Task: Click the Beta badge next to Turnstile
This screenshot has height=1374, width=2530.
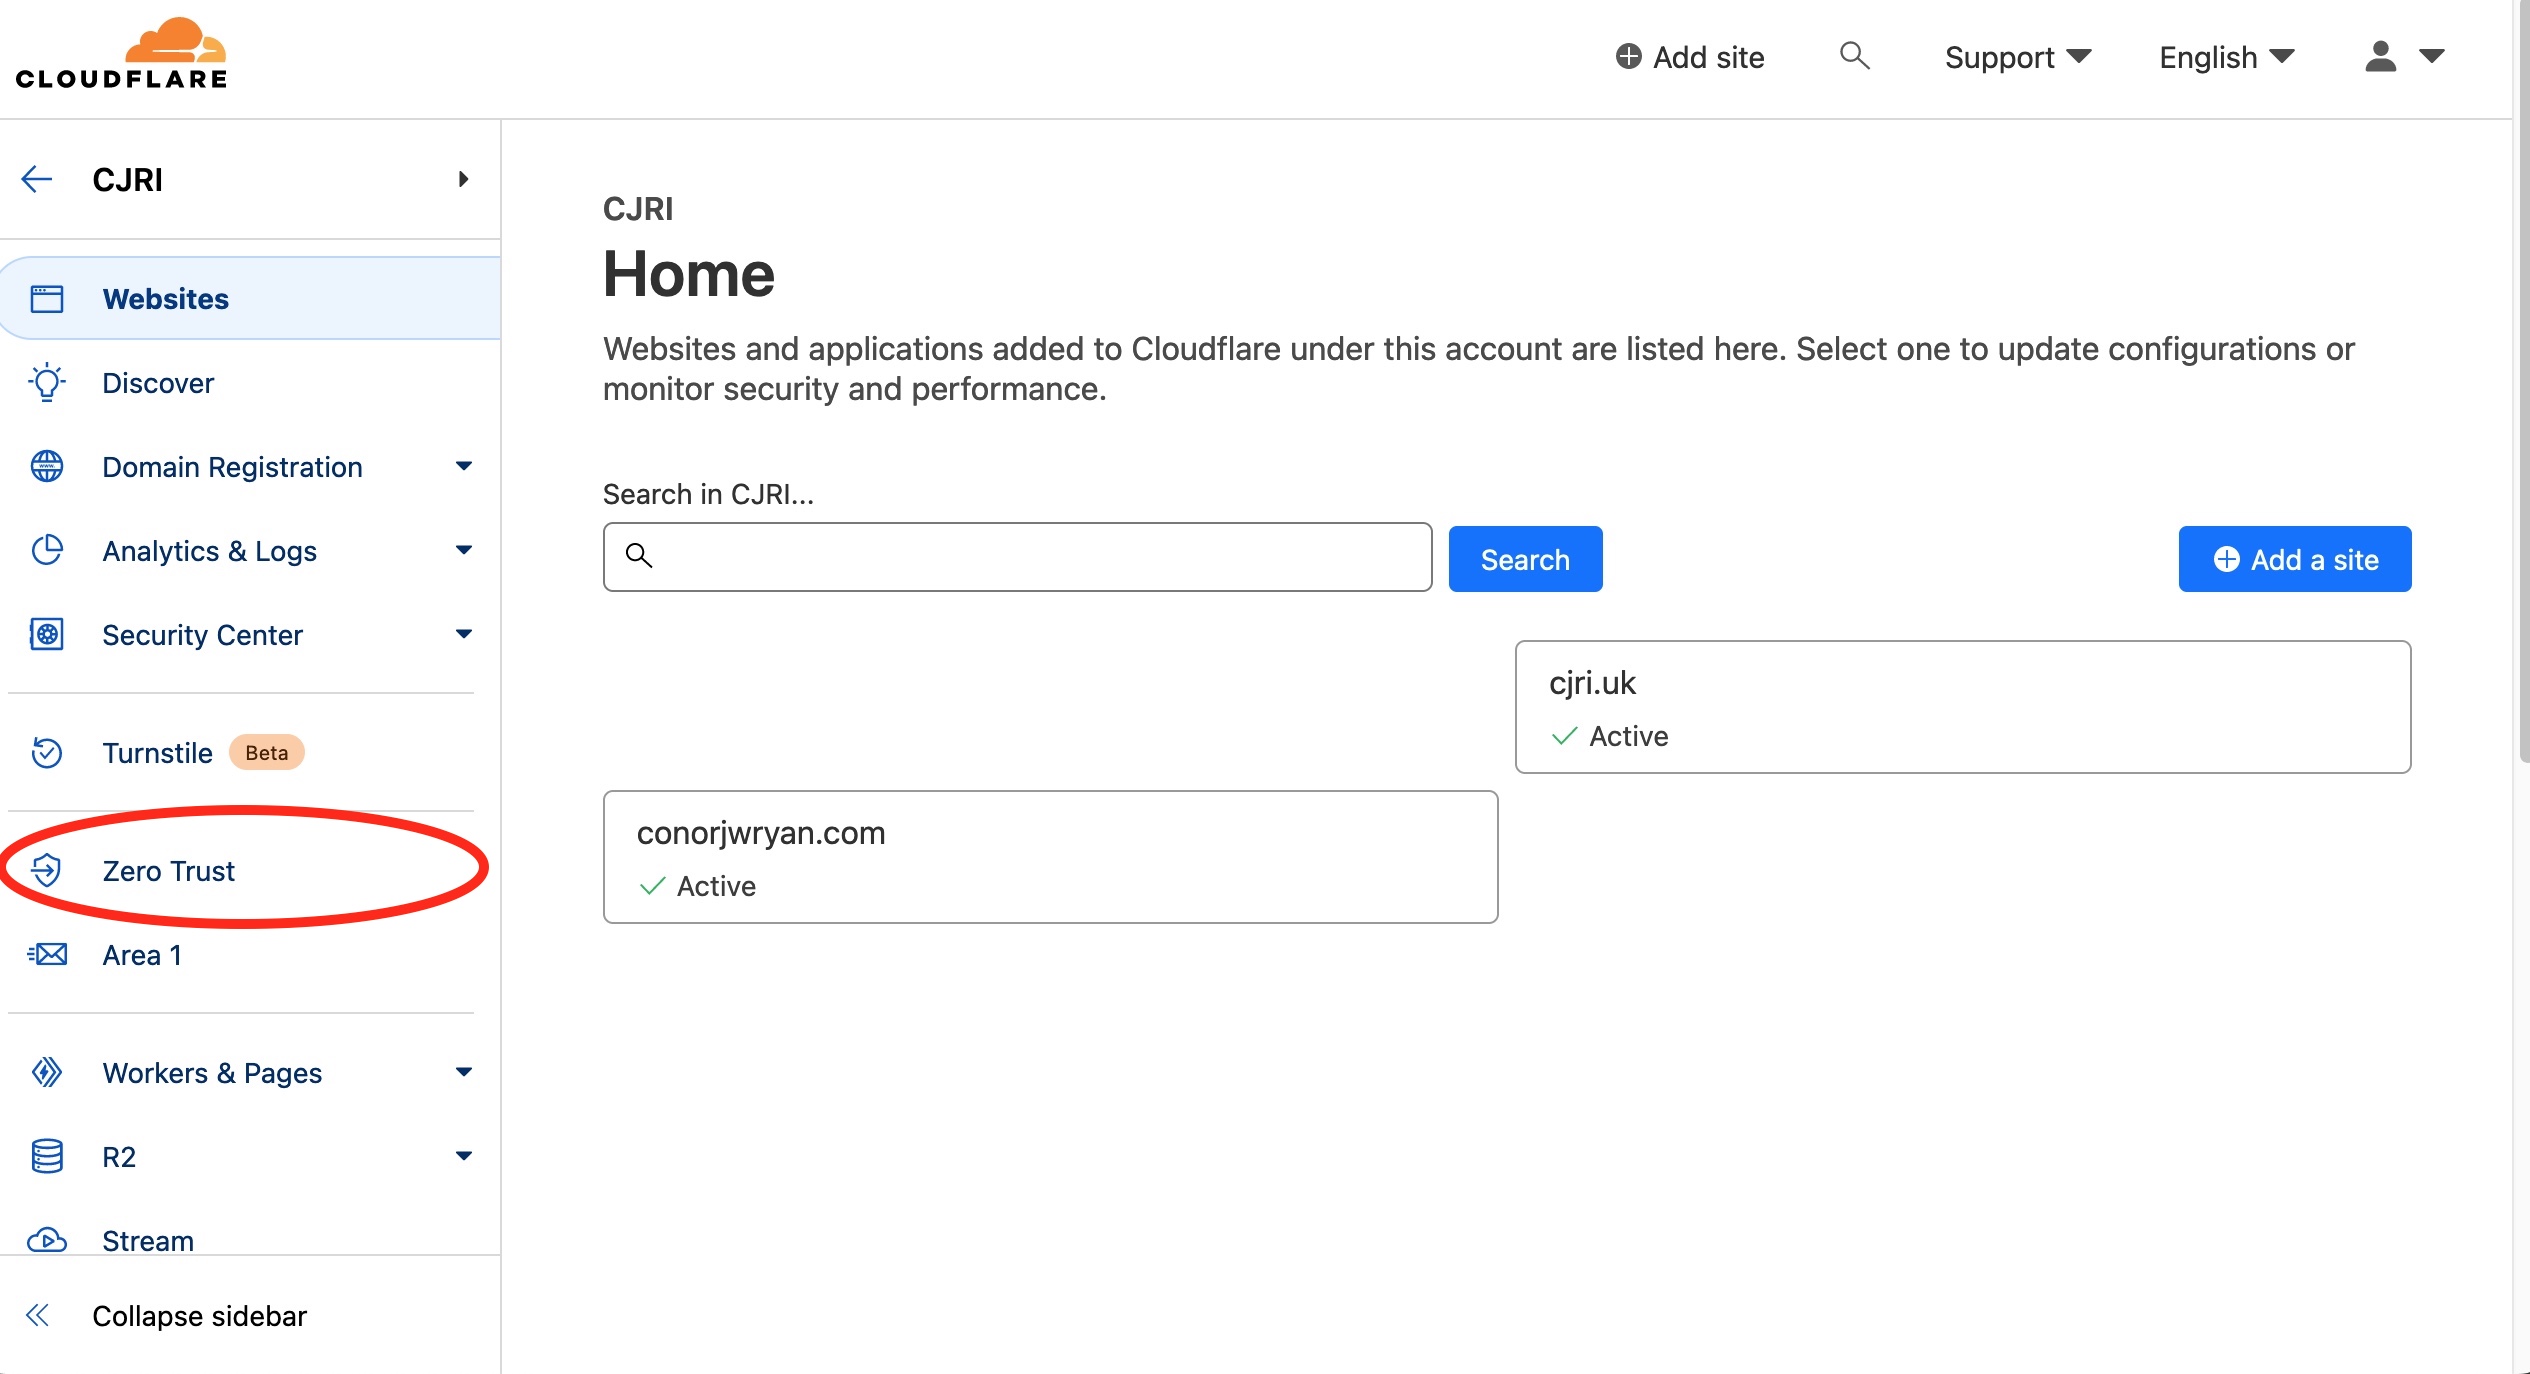Action: pyautogui.click(x=267, y=752)
